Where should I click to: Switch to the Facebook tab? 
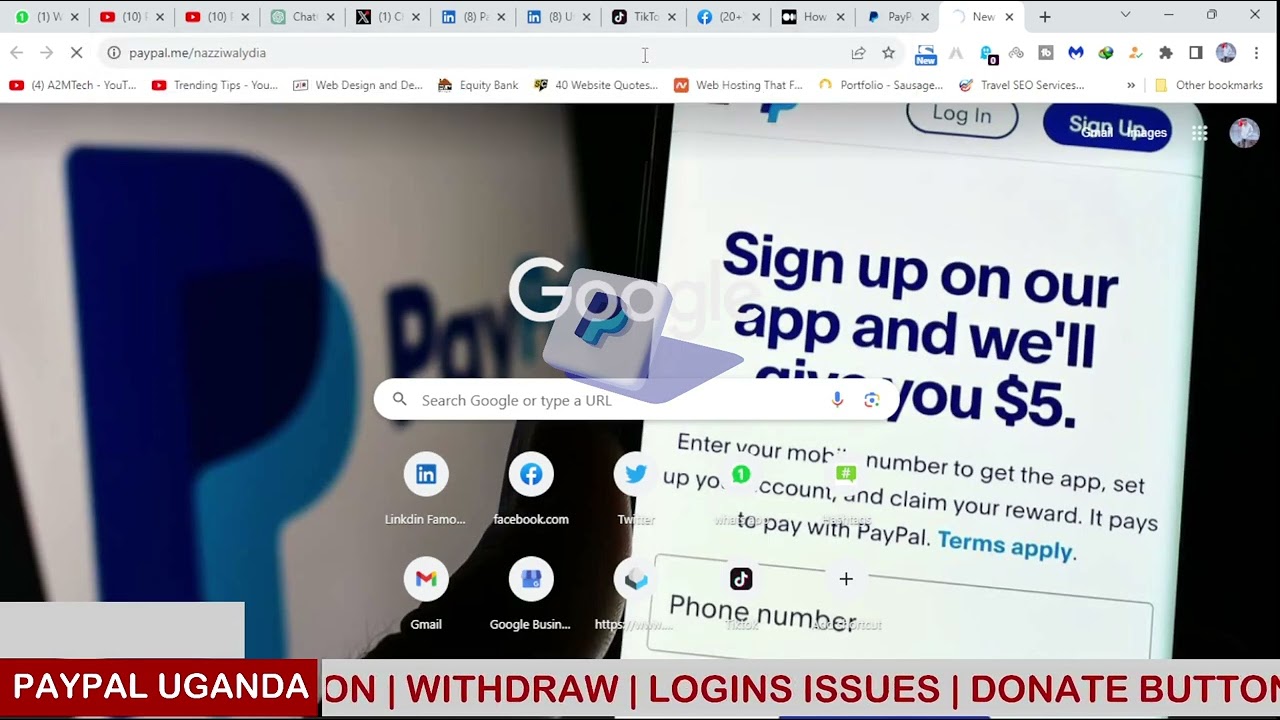coord(729,17)
